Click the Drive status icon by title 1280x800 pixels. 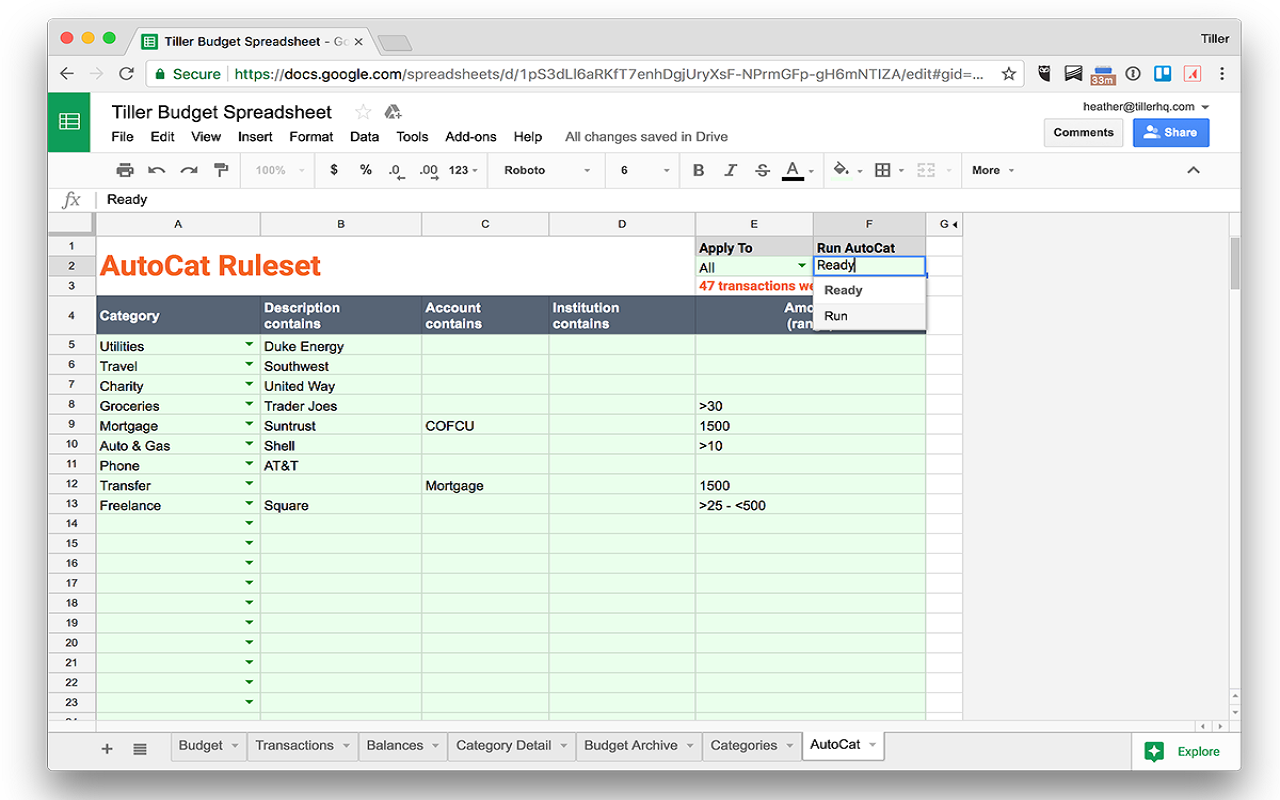click(393, 112)
